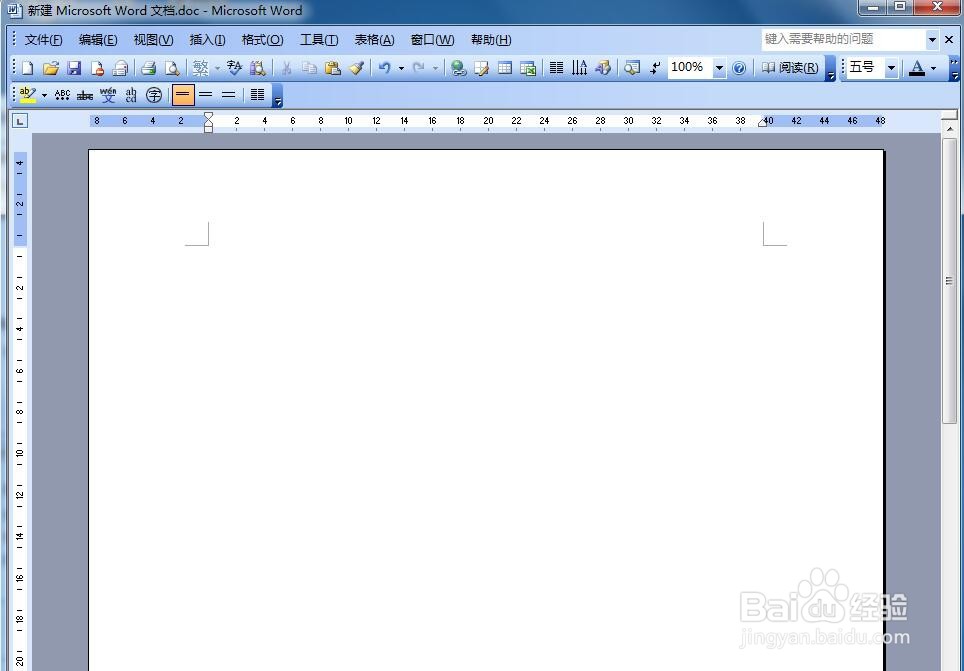Screen dimensions: 964x671
Task: Click the Copy icon
Action: [x=309, y=68]
